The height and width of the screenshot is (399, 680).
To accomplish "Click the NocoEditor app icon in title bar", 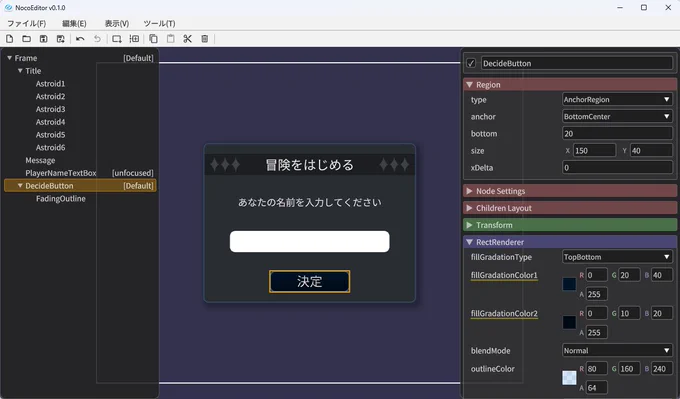I will pos(8,7).
